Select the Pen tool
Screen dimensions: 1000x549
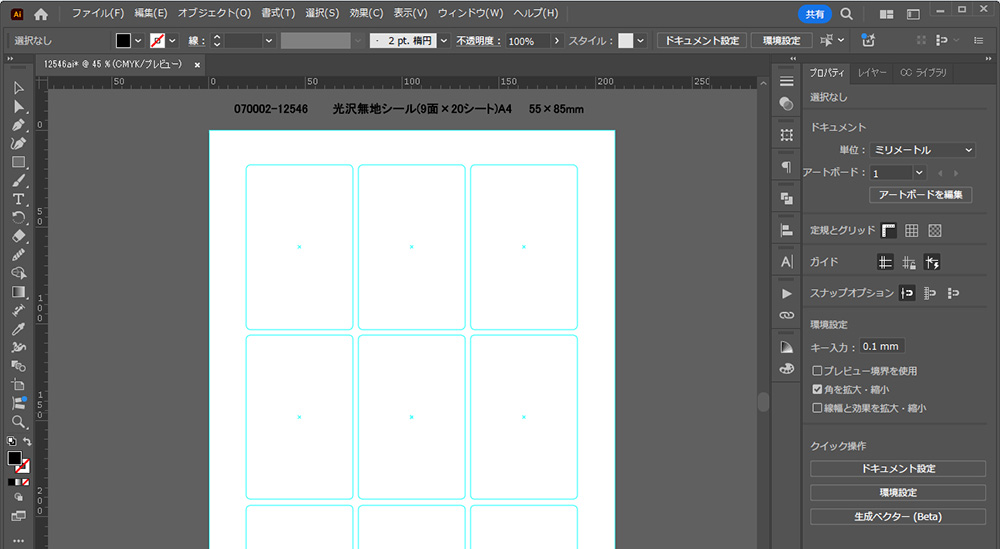coord(18,125)
